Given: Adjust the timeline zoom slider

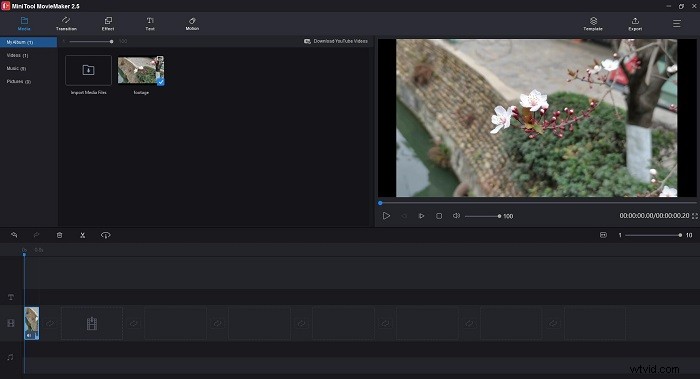Looking at the screenshot, I should tap(653, 235).
